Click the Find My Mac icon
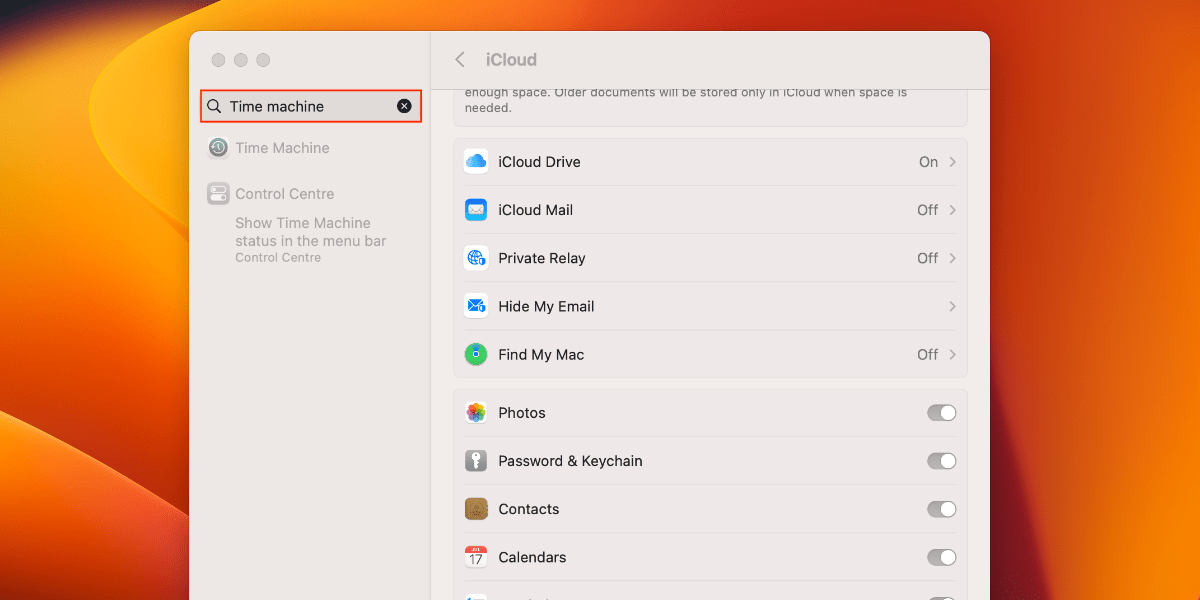1200x600 pixels. (475, 354)
